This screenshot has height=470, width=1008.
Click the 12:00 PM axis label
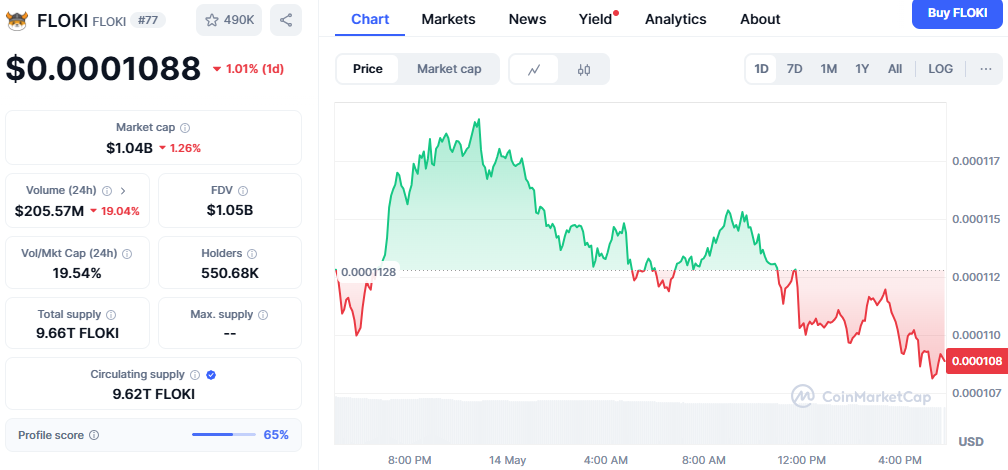click(x=801, y=460)
